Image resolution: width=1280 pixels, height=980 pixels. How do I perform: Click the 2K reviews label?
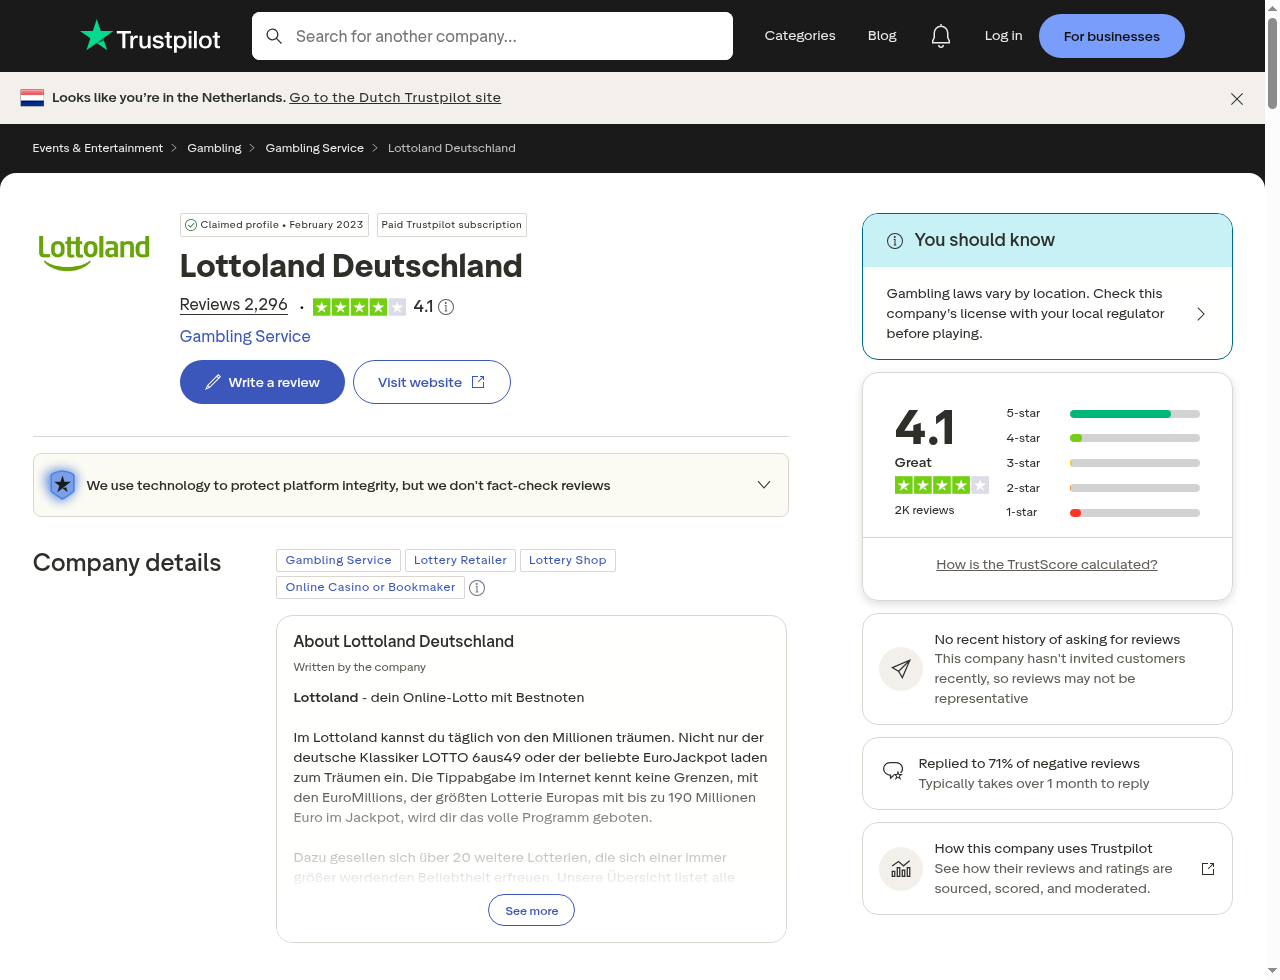pyautogui.click(x=924, y=510)
